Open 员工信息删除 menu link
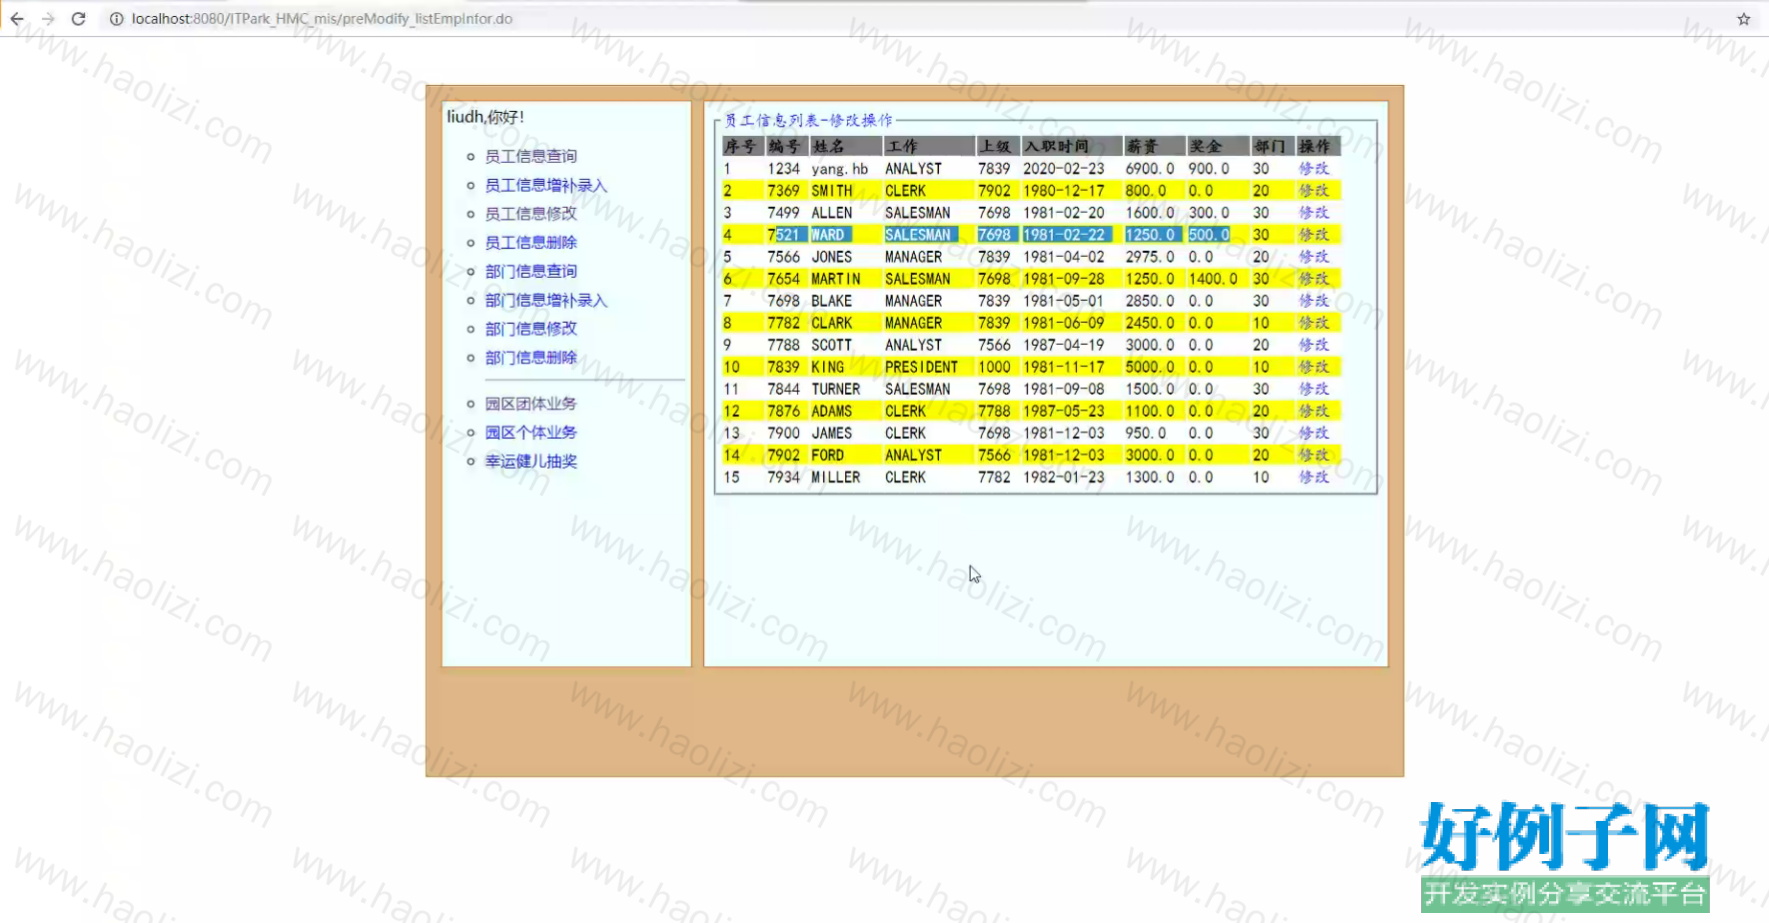The width and height of the screenshot is (1769, 923). [531, 242]
